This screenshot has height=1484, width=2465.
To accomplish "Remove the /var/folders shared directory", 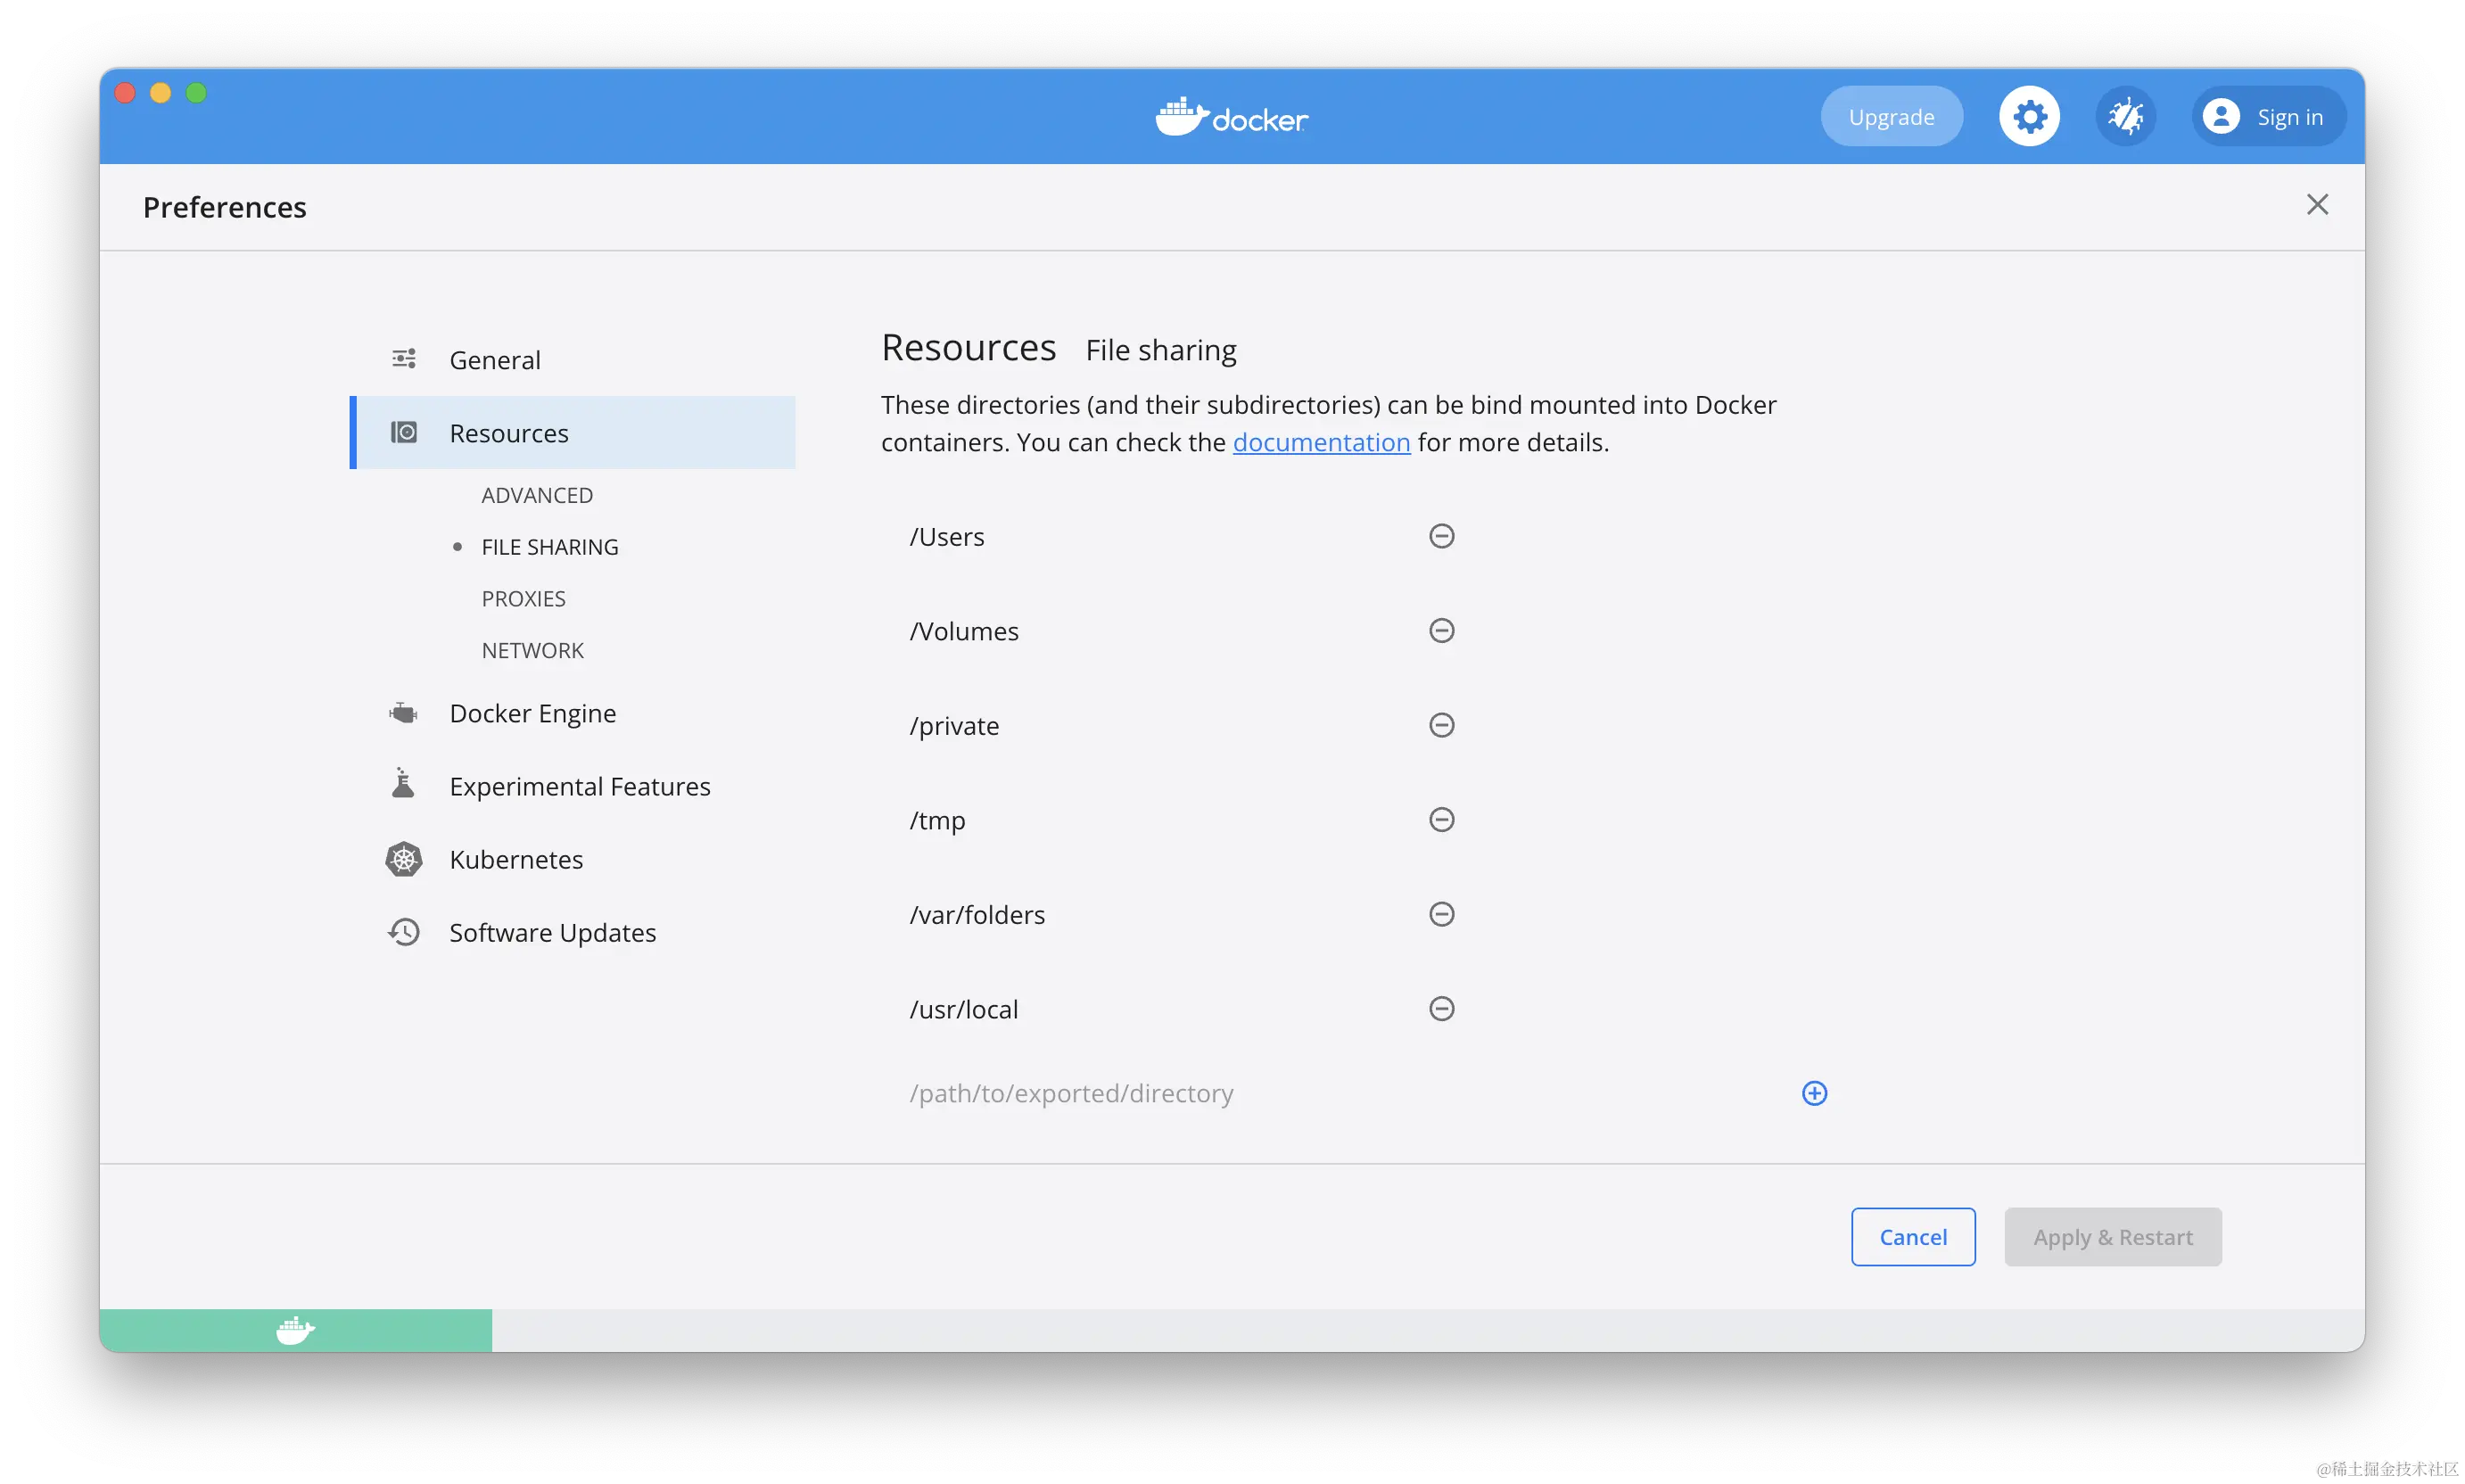I will 1441,914.
